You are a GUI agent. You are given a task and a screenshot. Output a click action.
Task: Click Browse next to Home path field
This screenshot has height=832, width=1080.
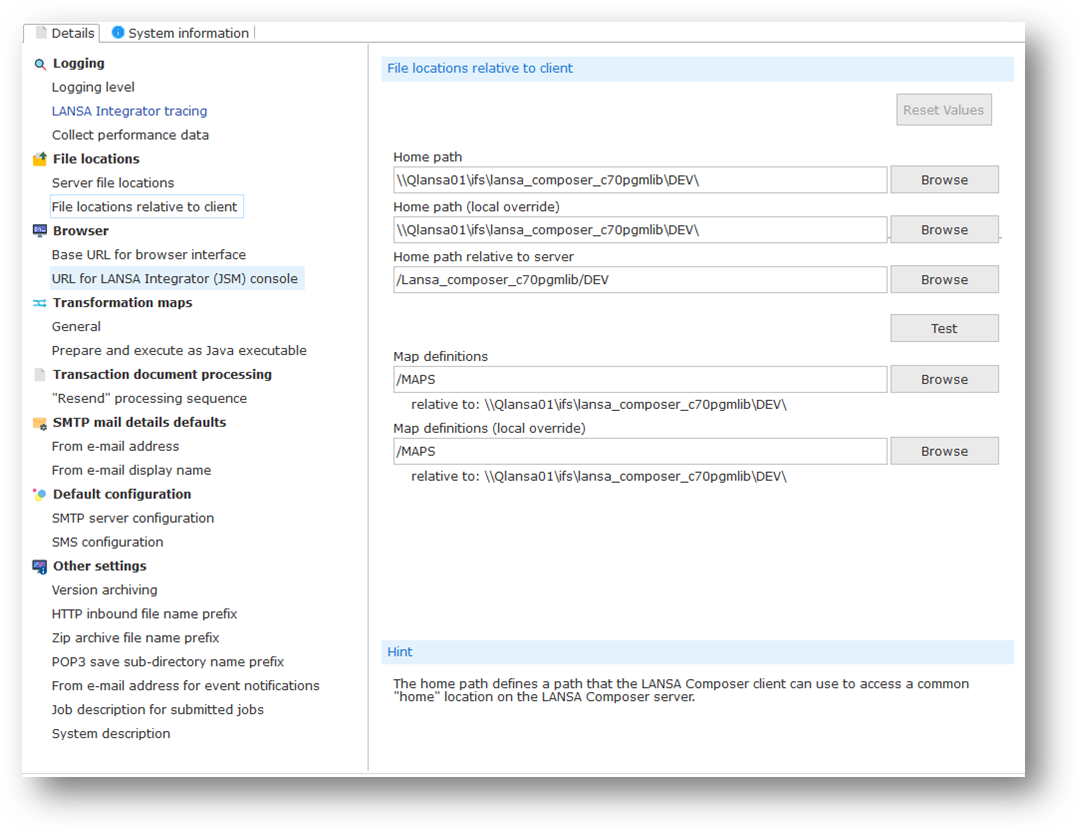coord(944,180)
